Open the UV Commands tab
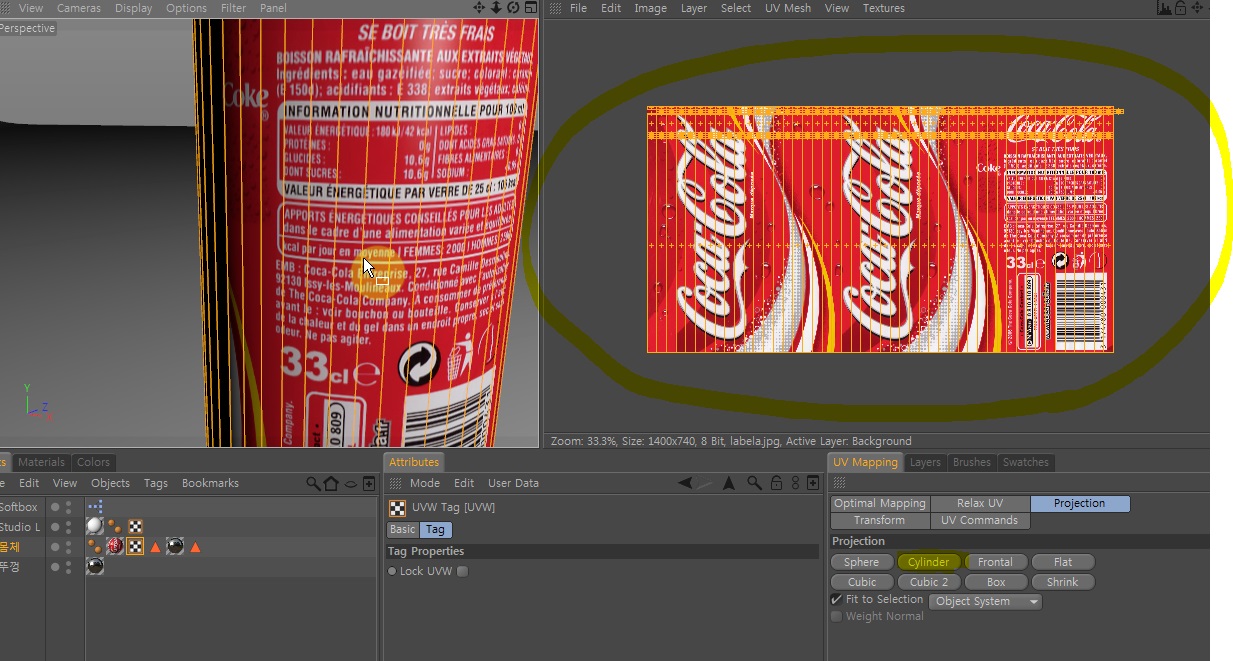 [x=980, y=520]
